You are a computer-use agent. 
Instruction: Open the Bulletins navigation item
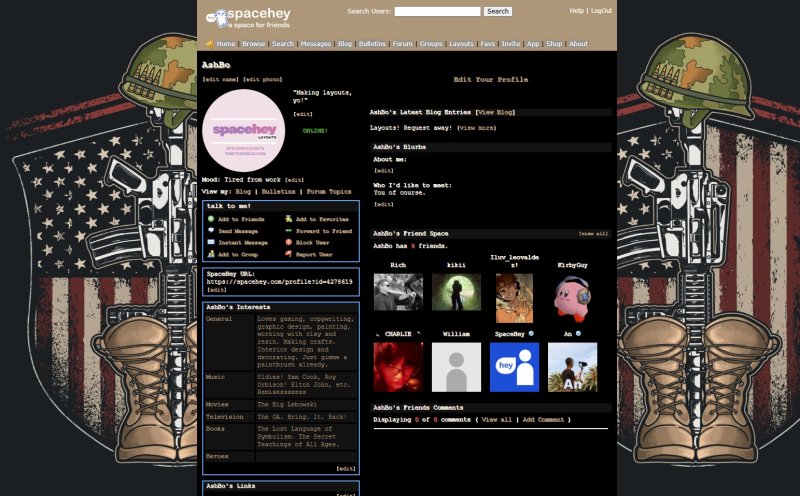coord(372,44)
